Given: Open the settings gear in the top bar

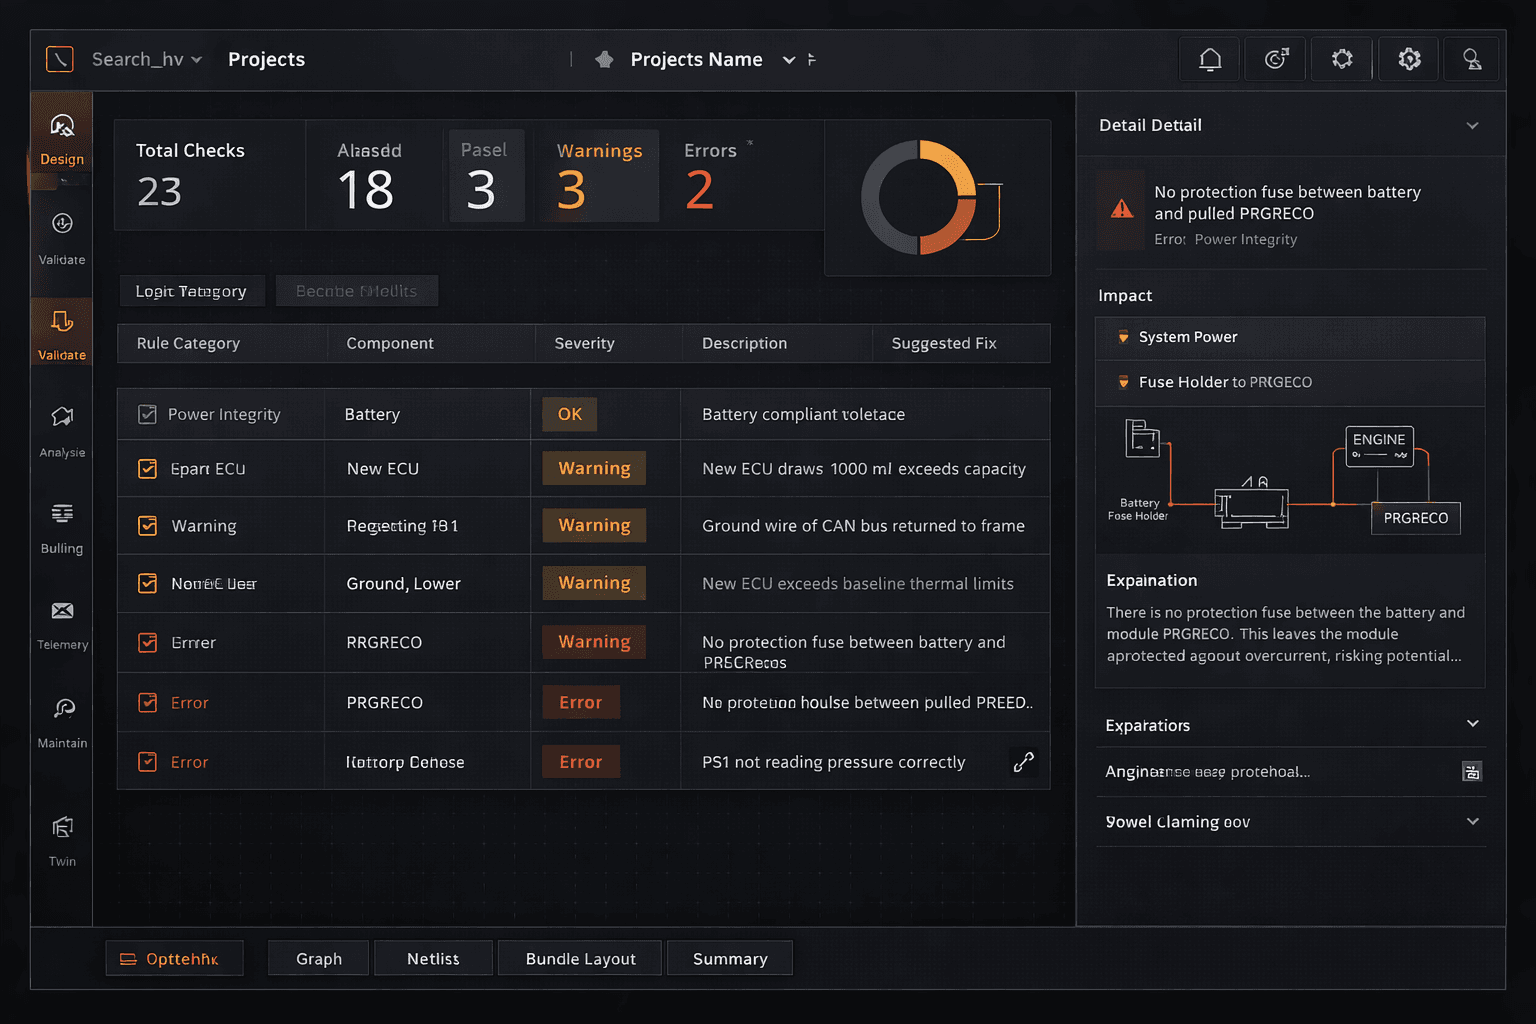Looking at the screenshot, I should [x=1341, y=58].
